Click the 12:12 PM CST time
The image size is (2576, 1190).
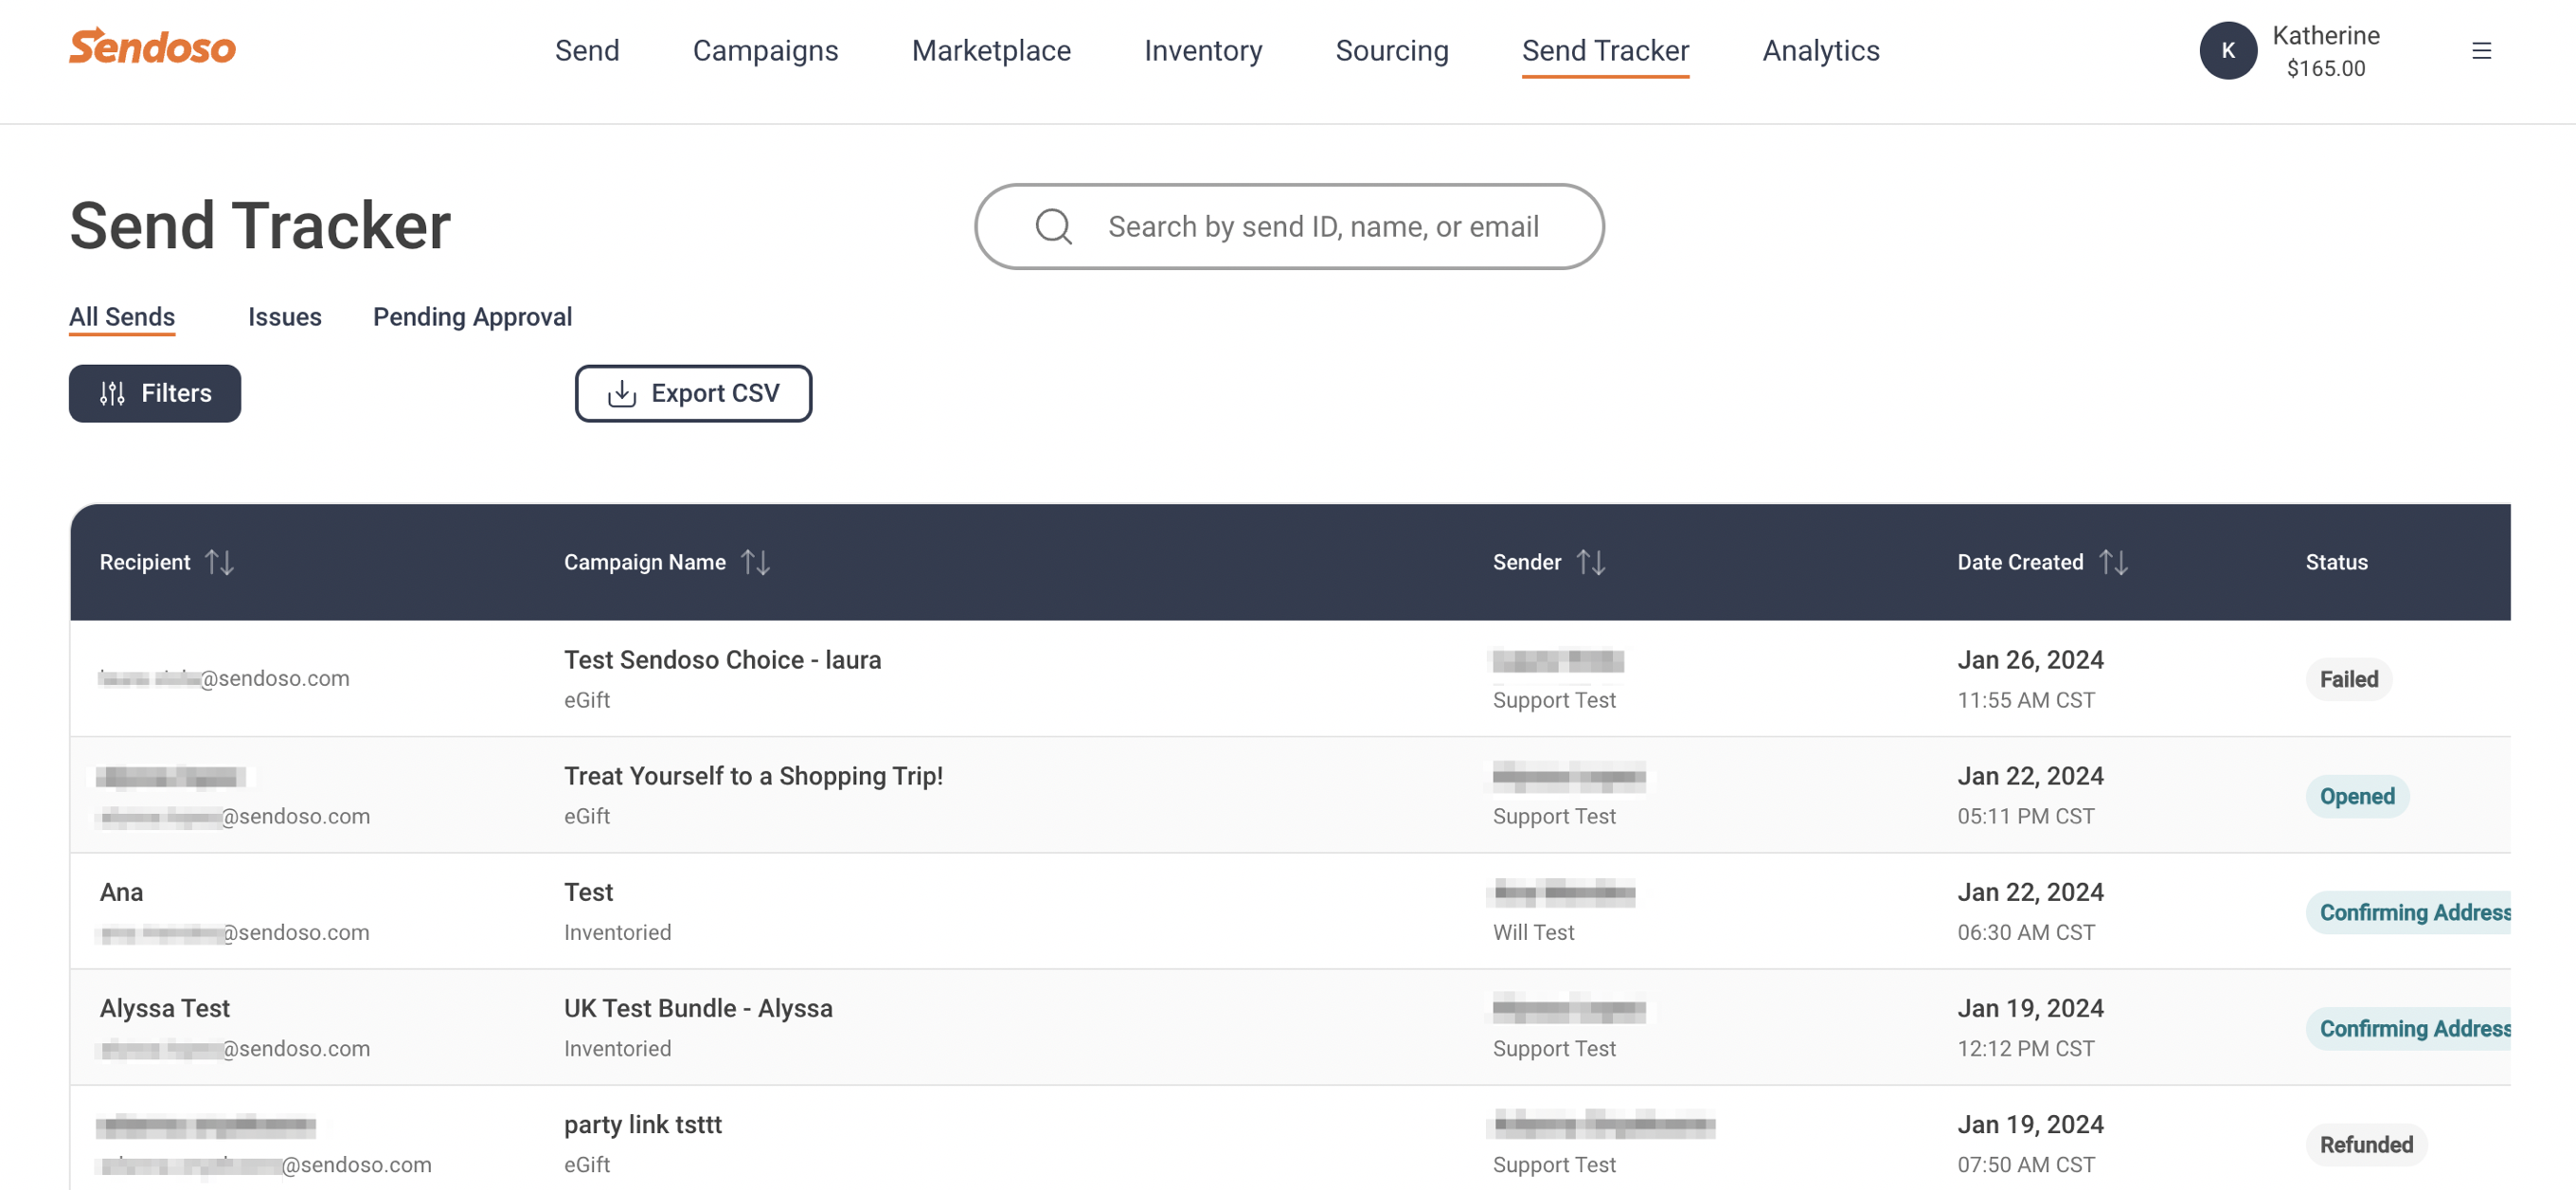pyautogui.click(x=2025, y=1048)
